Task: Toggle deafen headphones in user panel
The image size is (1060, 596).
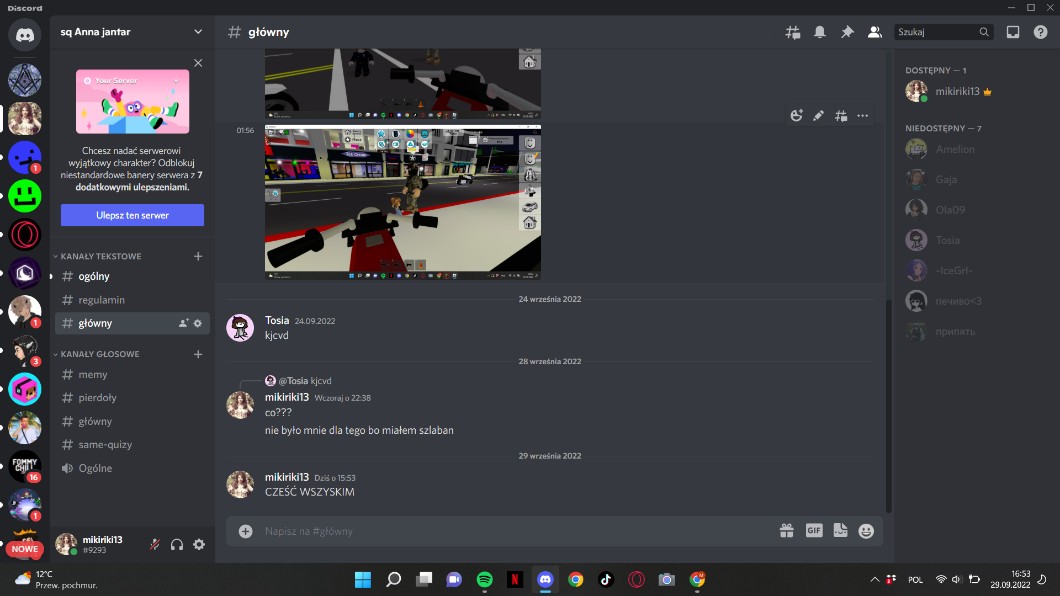Action: click(177, 544)
